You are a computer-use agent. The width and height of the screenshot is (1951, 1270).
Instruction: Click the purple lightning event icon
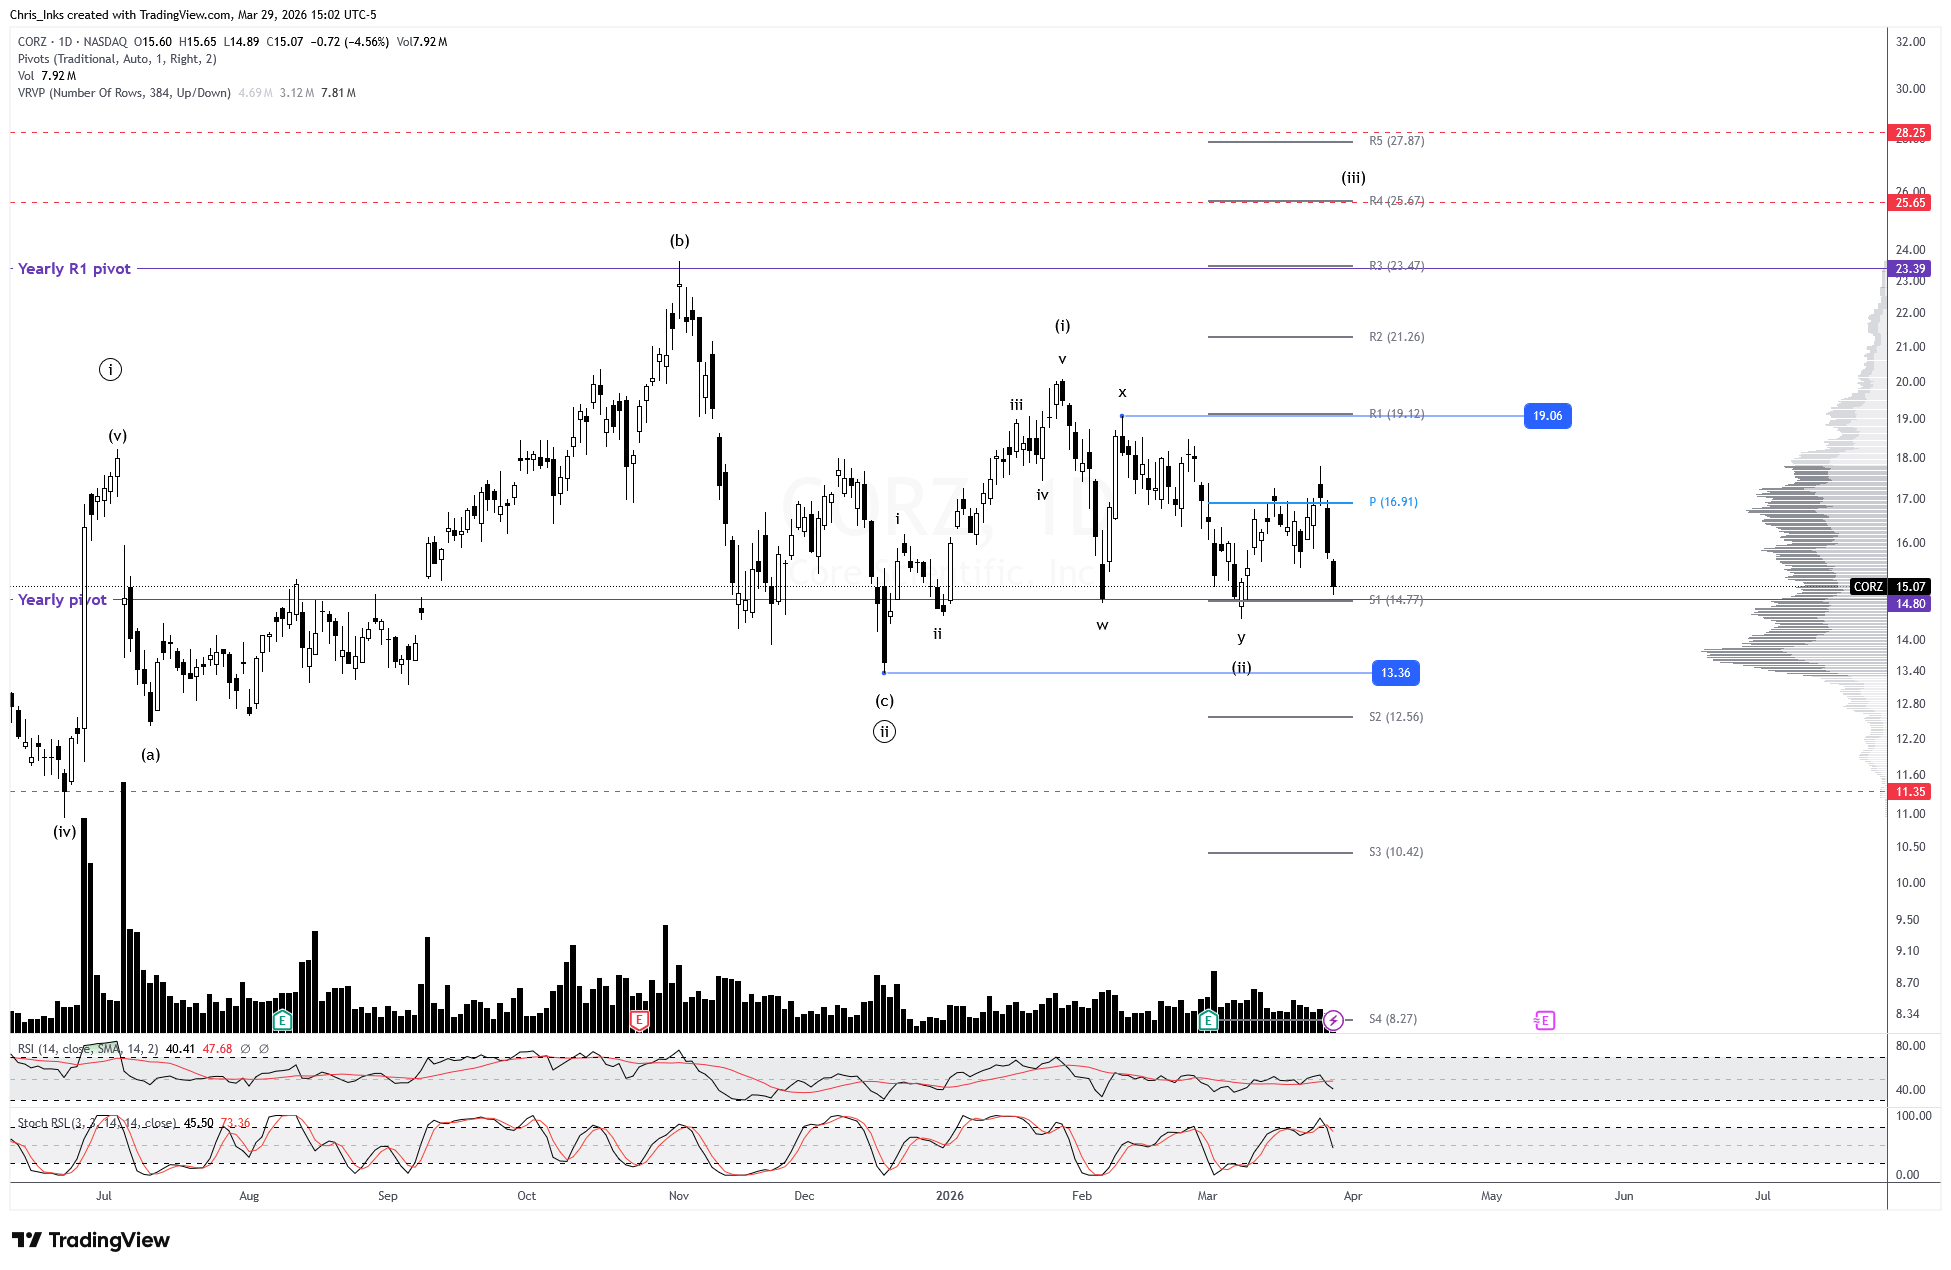pyautogui.click(x=1333, y=1020)
